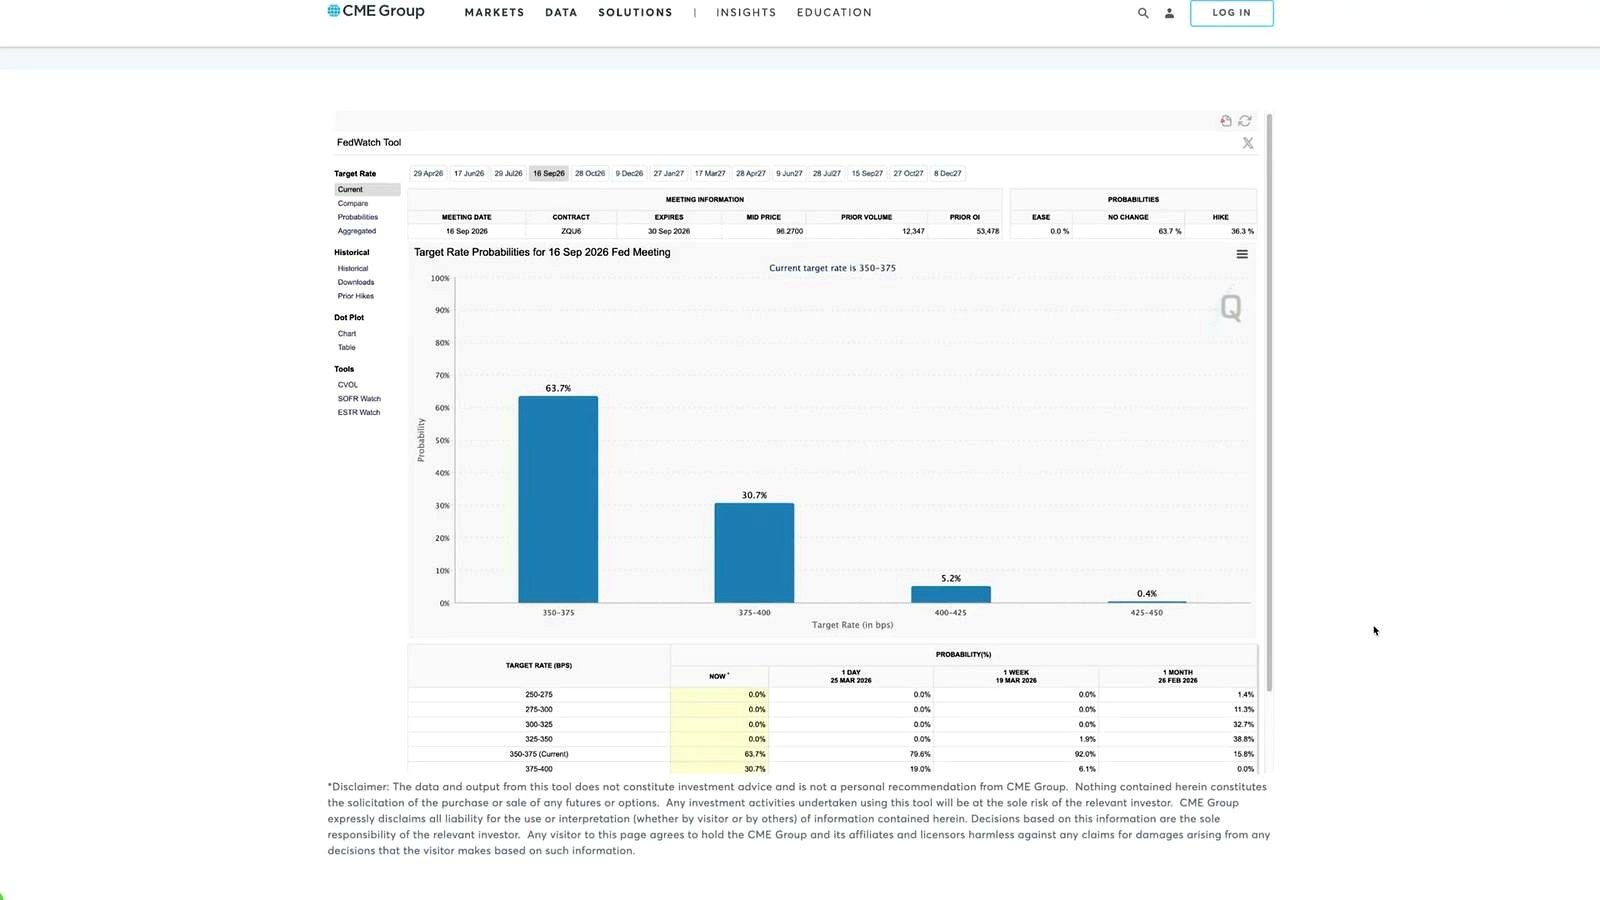The image size is (1600, 900).
Task: Open the Historical sub-link in sidebar
Action: [x=353, y=268]
